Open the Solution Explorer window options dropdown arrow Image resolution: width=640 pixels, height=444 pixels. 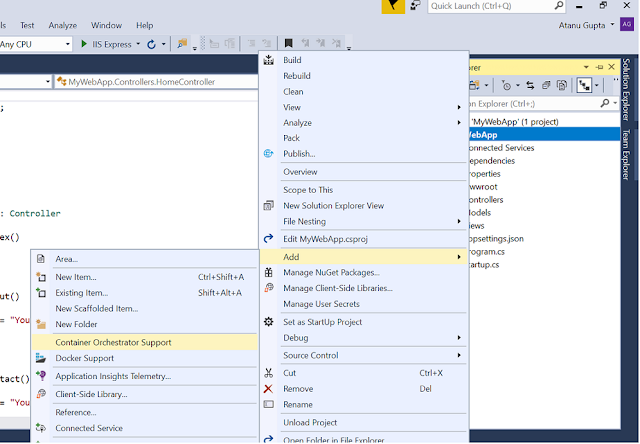[x=586, y=67]
